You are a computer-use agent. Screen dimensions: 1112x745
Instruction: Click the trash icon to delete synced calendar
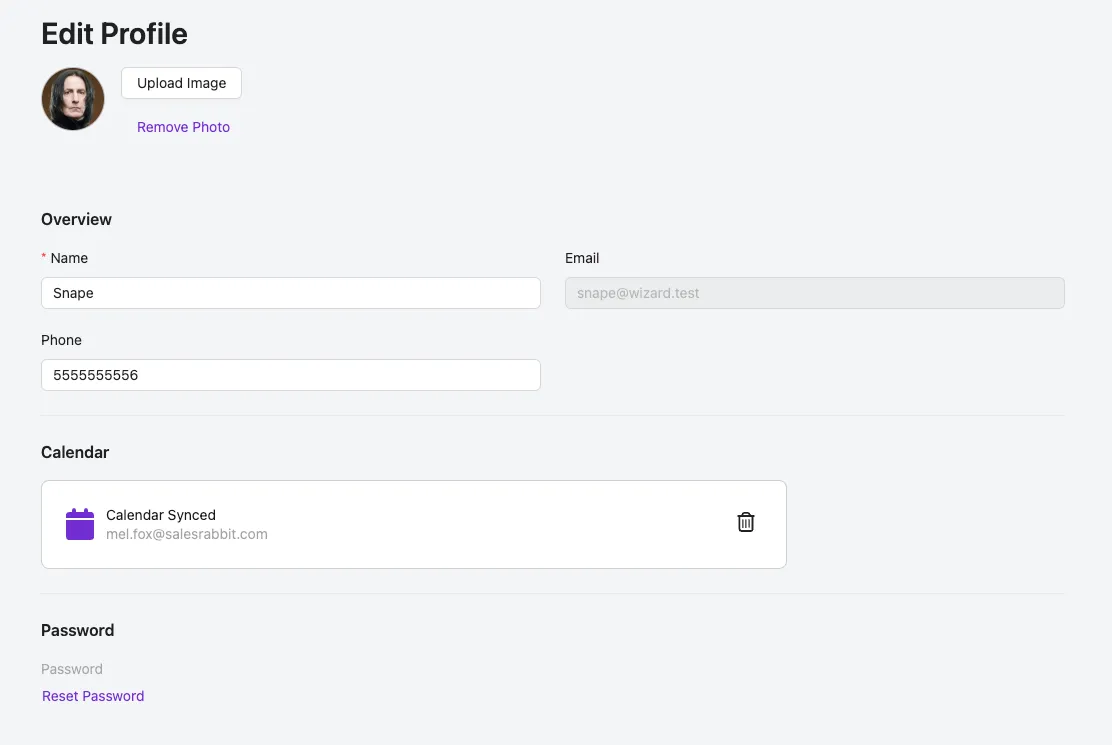[x=745, y=522]
